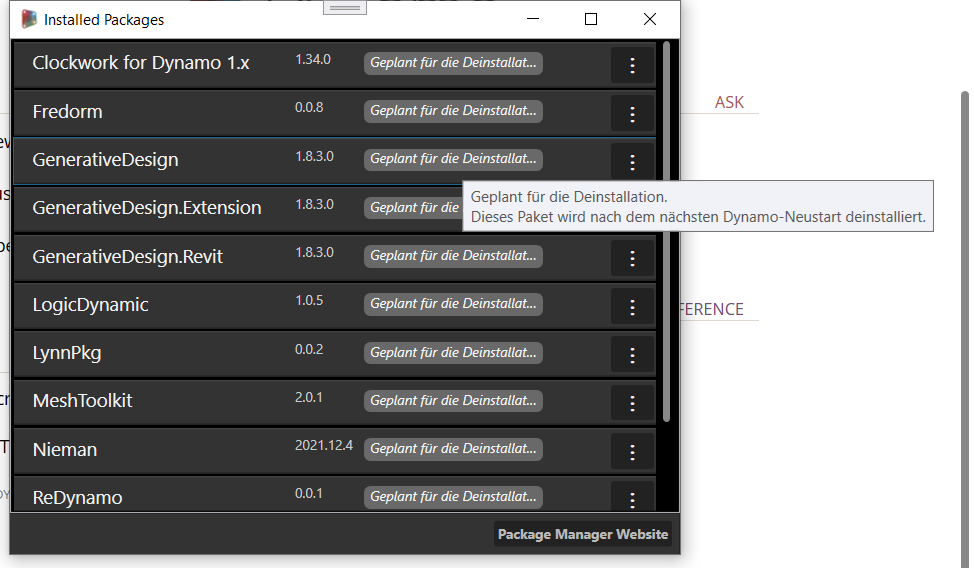The width and height of the screenshot is (974, 568).
Task: Open the three-dot menu for GenerativeDesign
Action: pyautogui.click(x=632, y=162)
